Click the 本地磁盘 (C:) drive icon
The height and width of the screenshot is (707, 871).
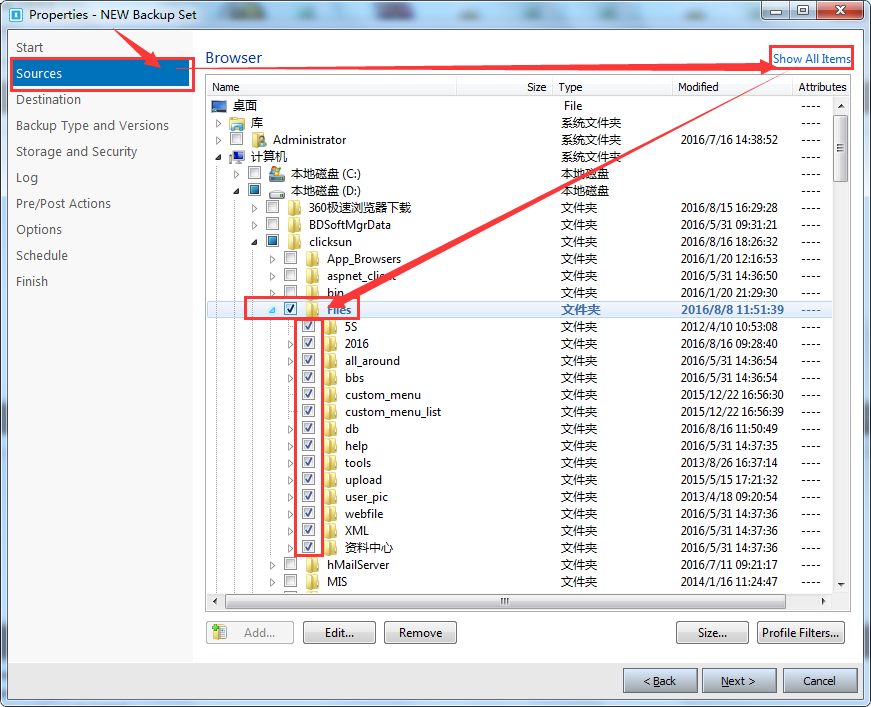click(x=277, y=174)
